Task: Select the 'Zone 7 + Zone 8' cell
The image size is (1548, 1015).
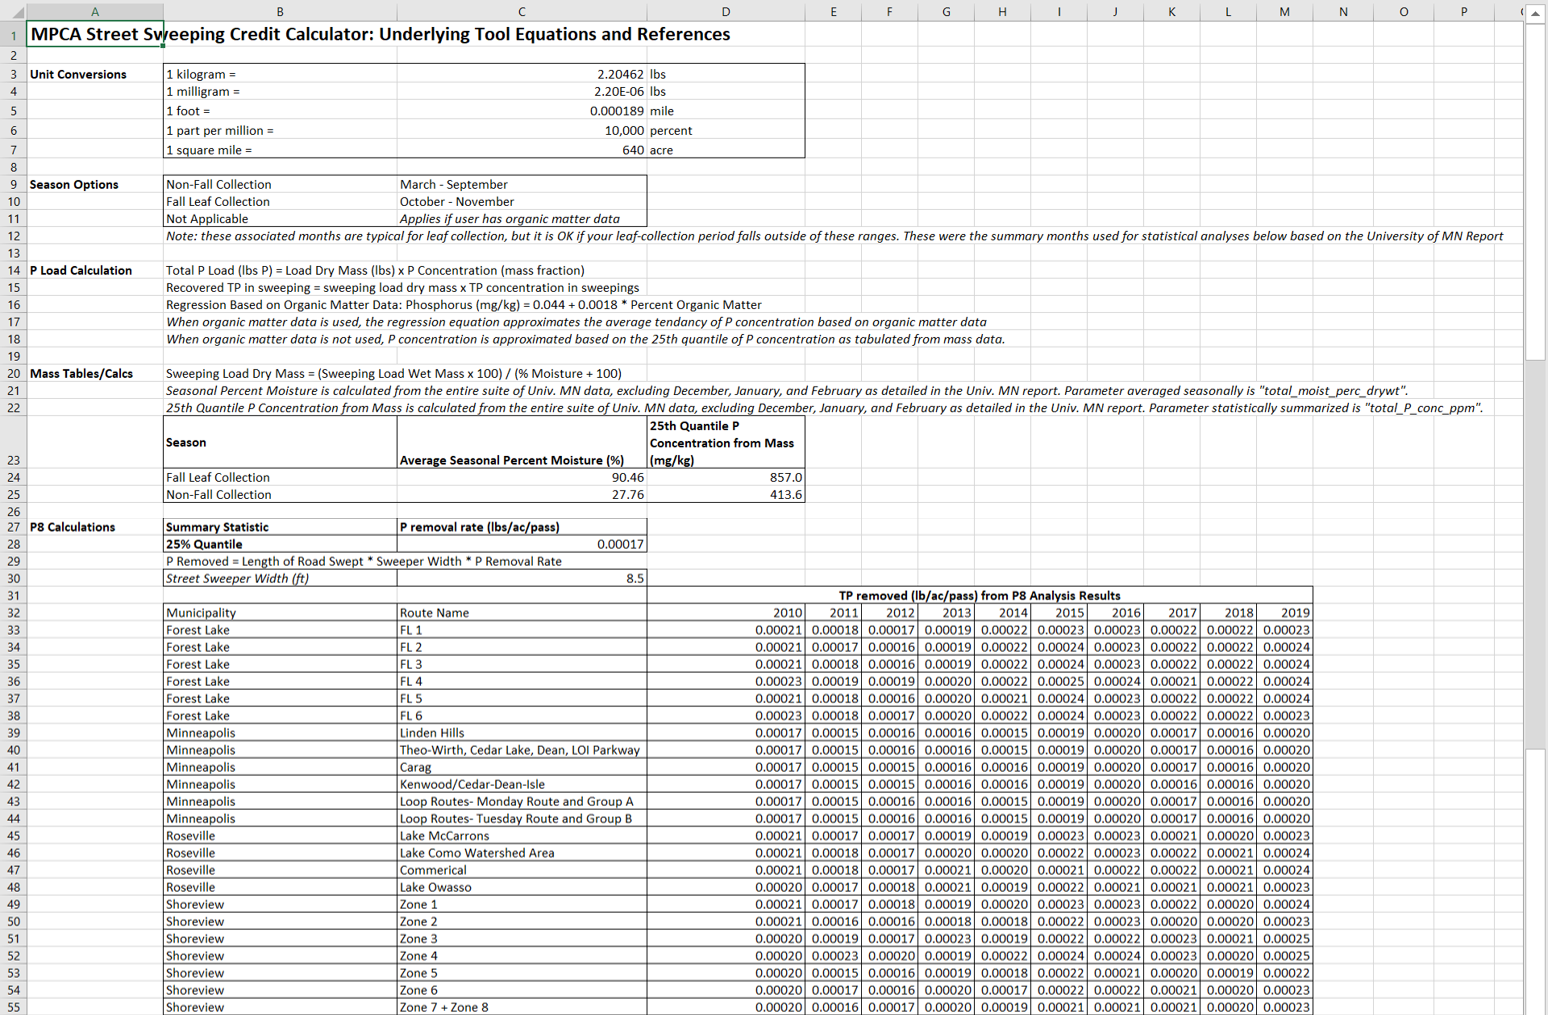Action: [x=521, y=1007]
